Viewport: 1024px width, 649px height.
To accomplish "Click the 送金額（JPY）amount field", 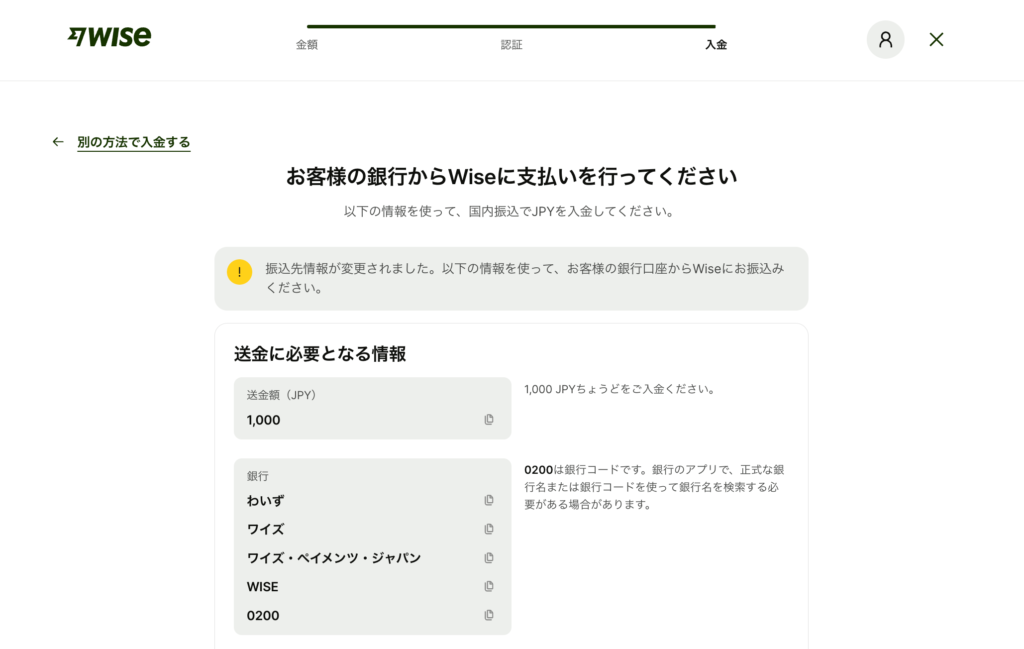I will point(372,408).
